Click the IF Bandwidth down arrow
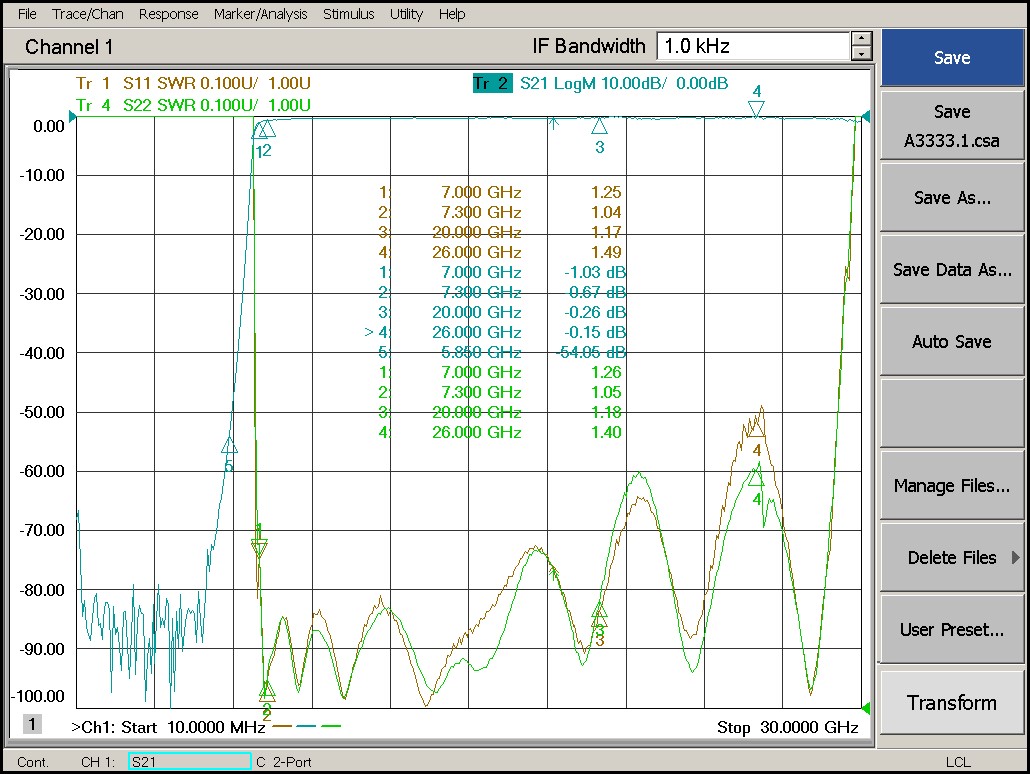This screenshot has height=774, width=1030. tap(861, 53)
